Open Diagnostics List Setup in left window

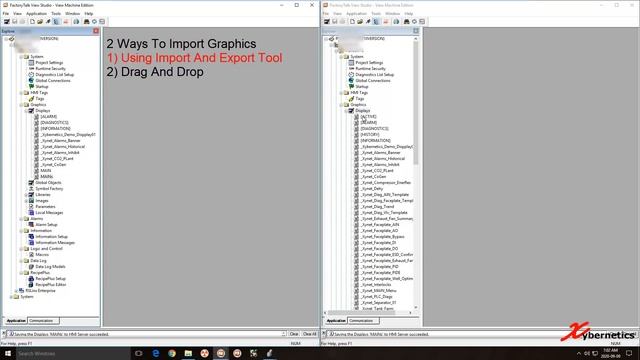tap(55, 75)
